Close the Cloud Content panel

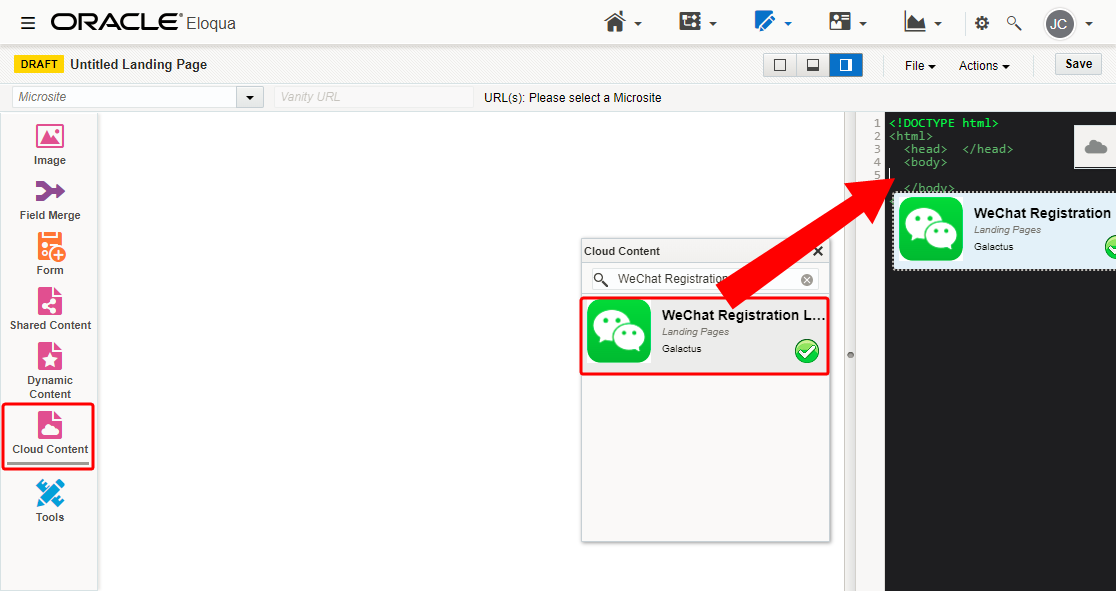(x=818, y=251)
